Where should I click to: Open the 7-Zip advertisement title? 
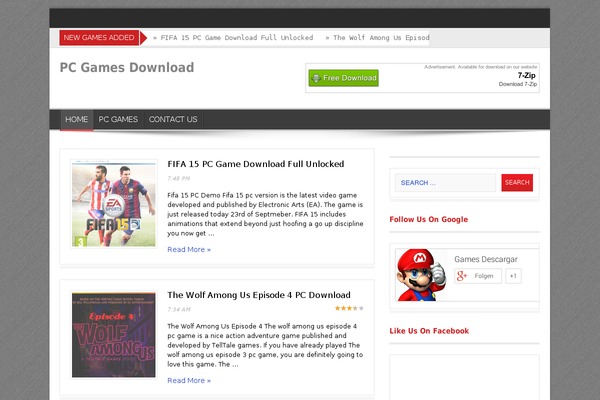(x=527, y=75)
